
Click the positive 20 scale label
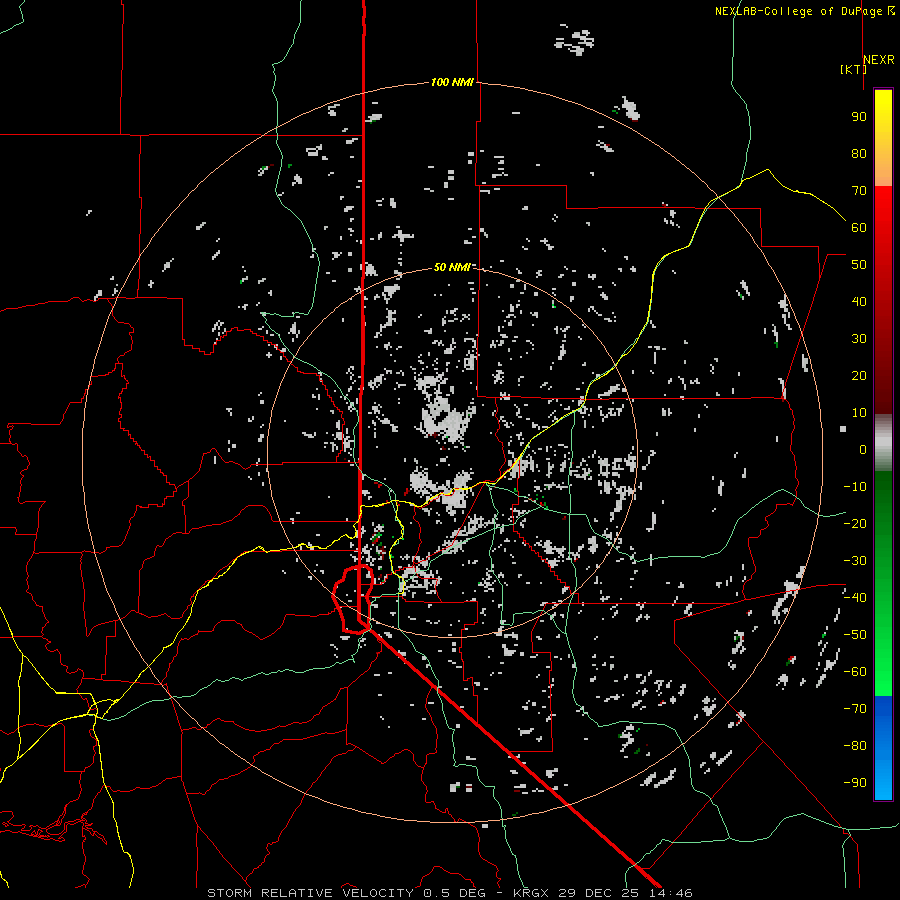(859, 376)
